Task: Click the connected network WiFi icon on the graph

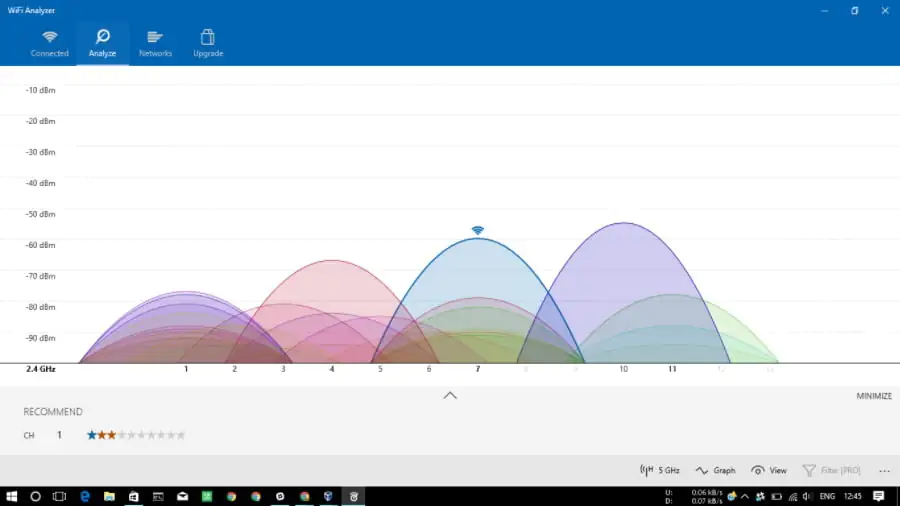Action: tap(478, 230)
